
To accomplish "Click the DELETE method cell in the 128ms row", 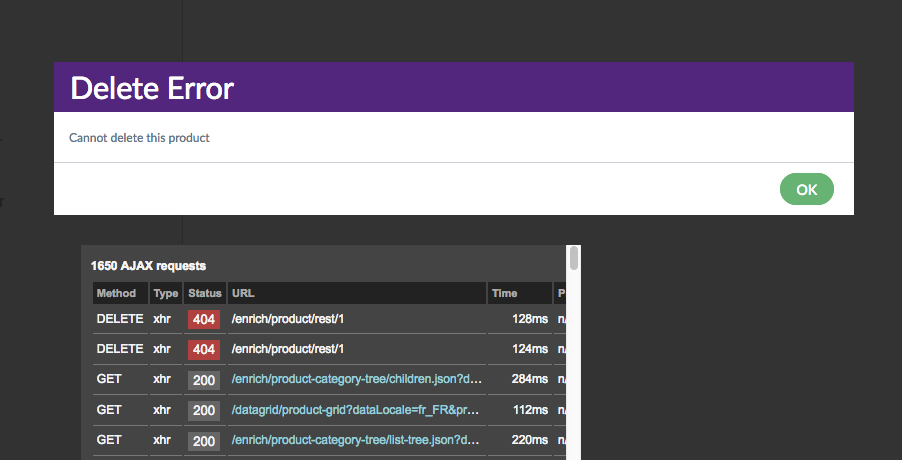I will click(120, 319).
